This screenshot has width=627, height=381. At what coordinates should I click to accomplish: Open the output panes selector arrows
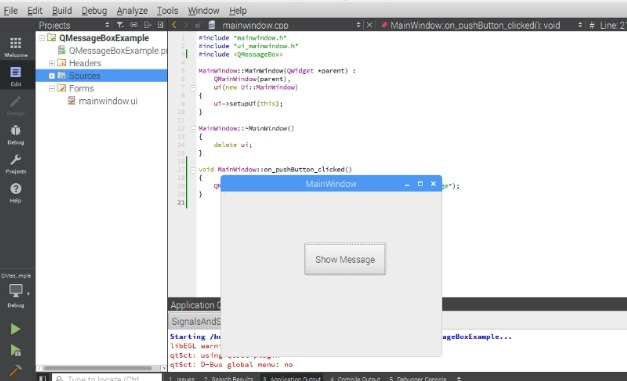click(x=459, y=378)
